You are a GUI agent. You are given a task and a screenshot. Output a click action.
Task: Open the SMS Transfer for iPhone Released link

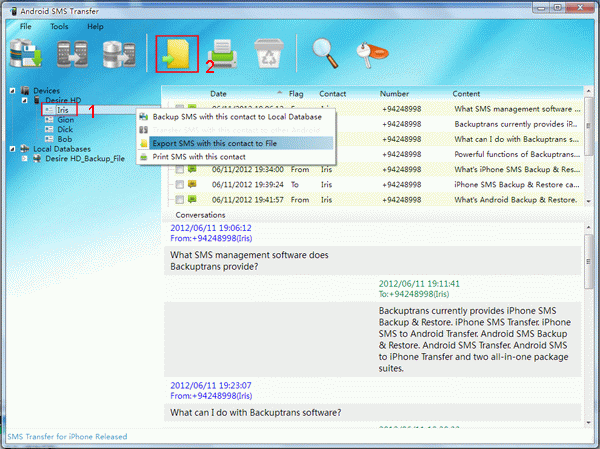[67, 437]
